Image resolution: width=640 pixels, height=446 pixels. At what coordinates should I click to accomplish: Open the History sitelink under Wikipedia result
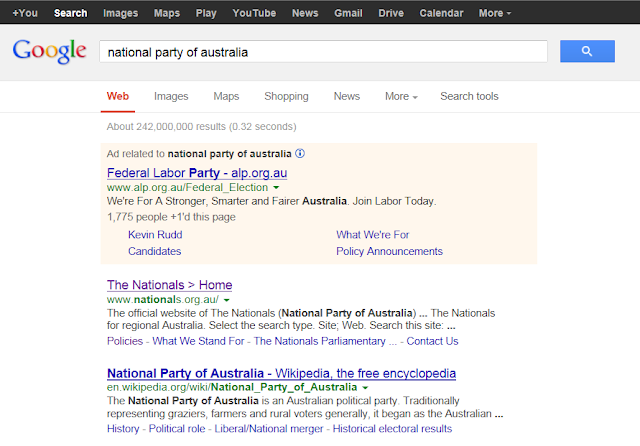coord(123,429)
